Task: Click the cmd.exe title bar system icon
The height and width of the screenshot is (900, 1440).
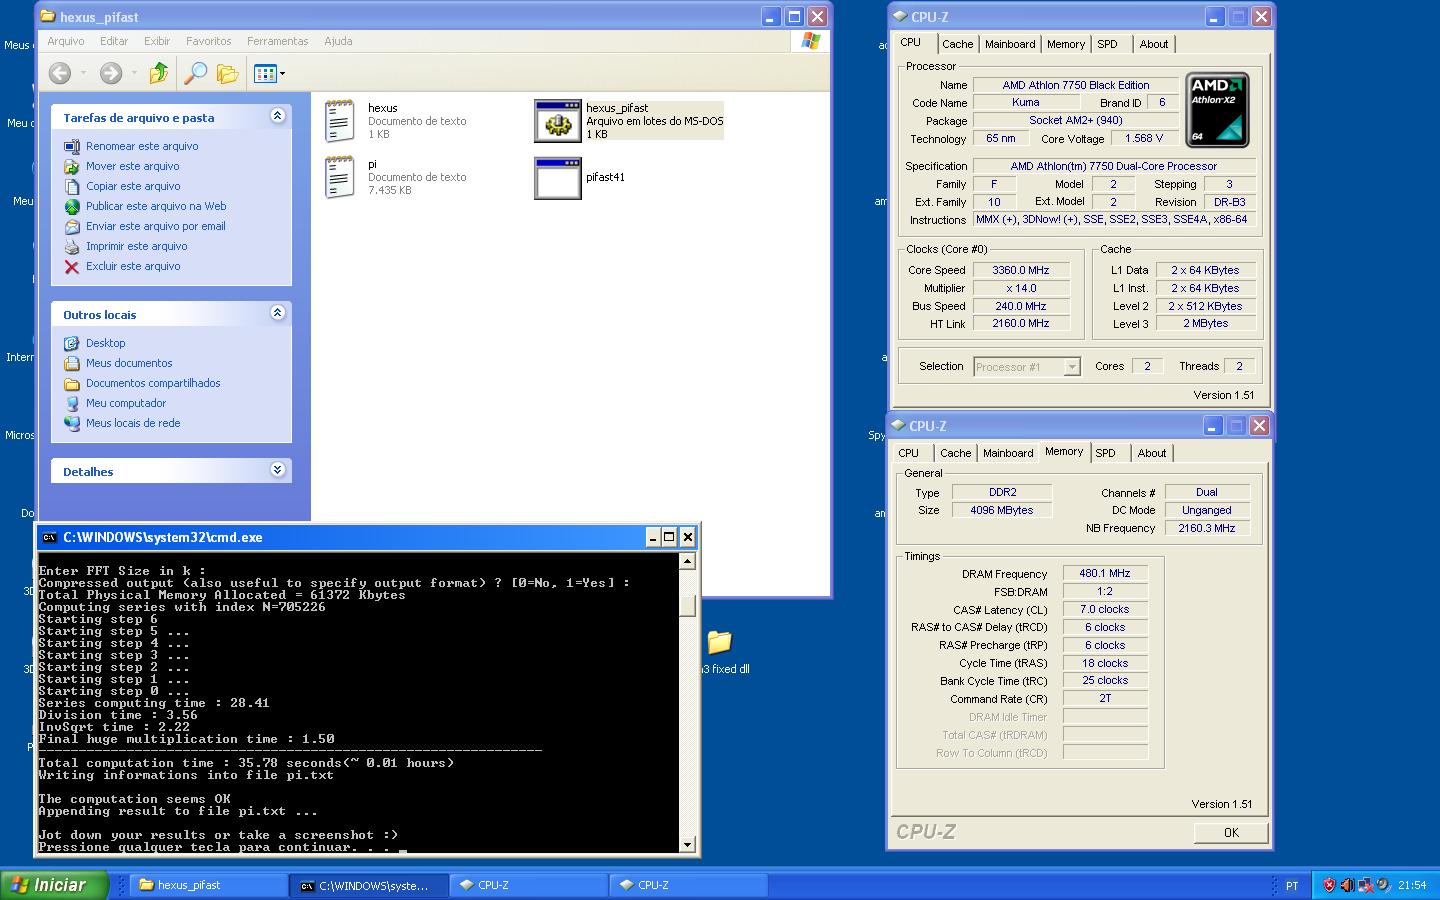Action: tap(49, 537)
